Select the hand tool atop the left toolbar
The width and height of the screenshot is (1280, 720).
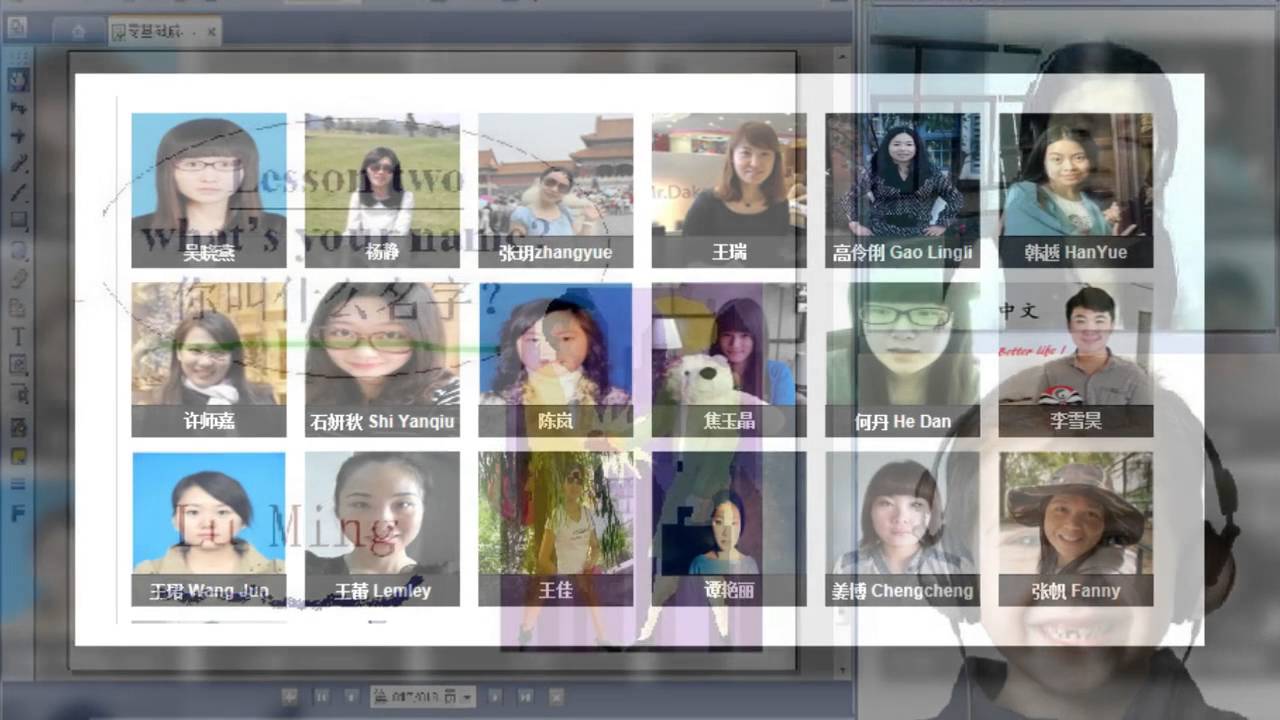tap(18, 79)
